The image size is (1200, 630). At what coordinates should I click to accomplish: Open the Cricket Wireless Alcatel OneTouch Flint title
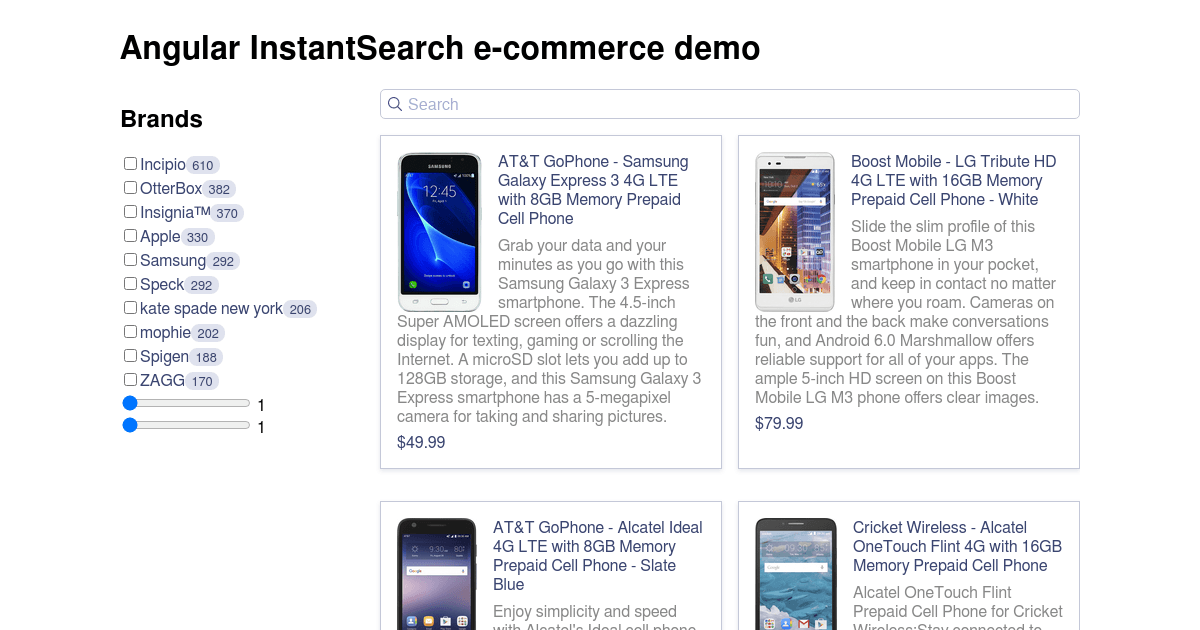pyautogui.click(x=957, y=546)
